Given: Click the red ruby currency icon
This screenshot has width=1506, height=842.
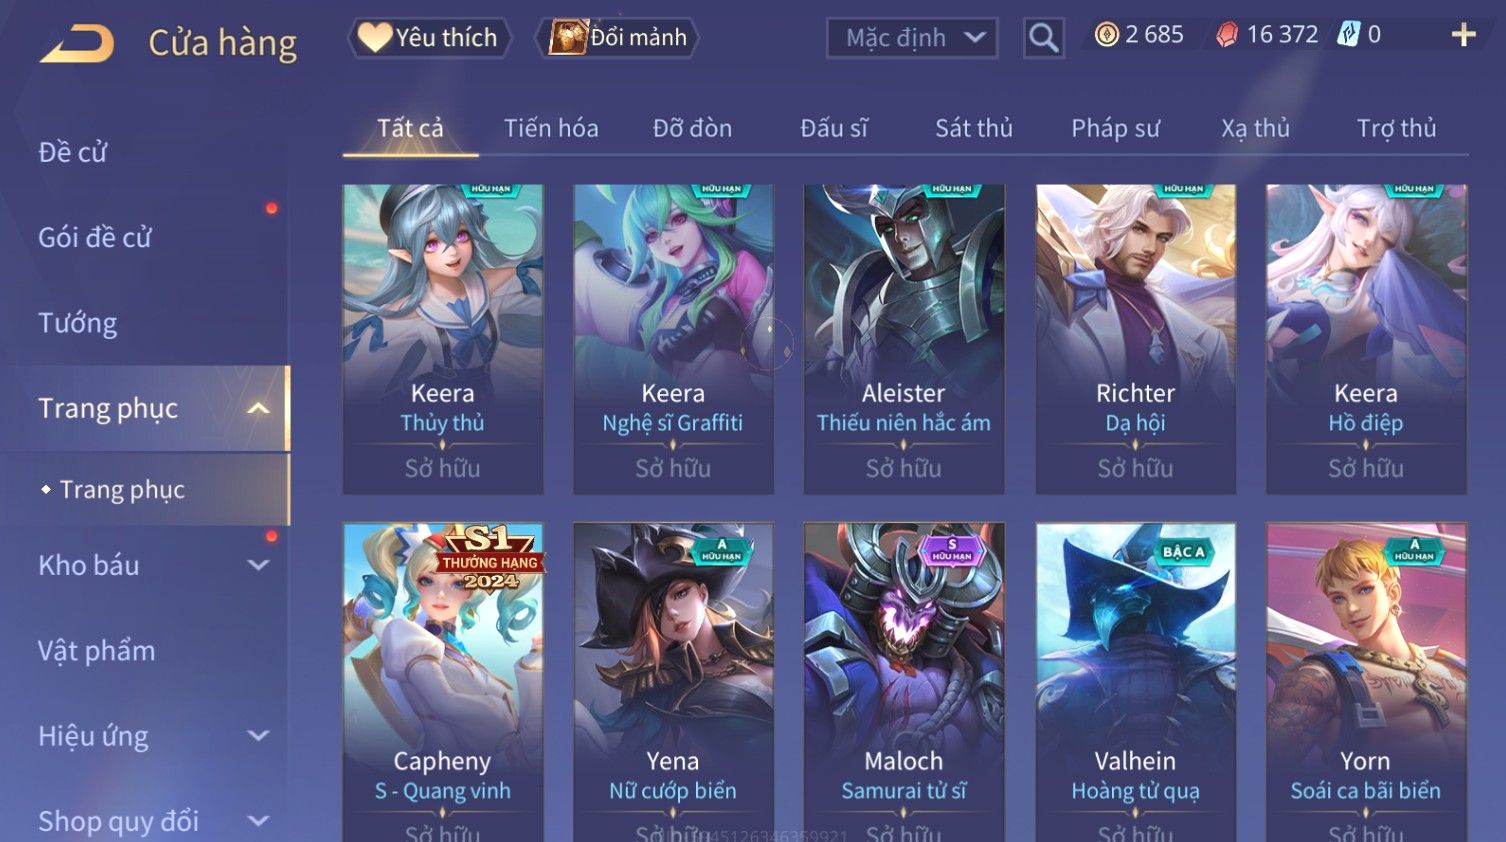Looking at the screenshot, I should coord(1226,35).
